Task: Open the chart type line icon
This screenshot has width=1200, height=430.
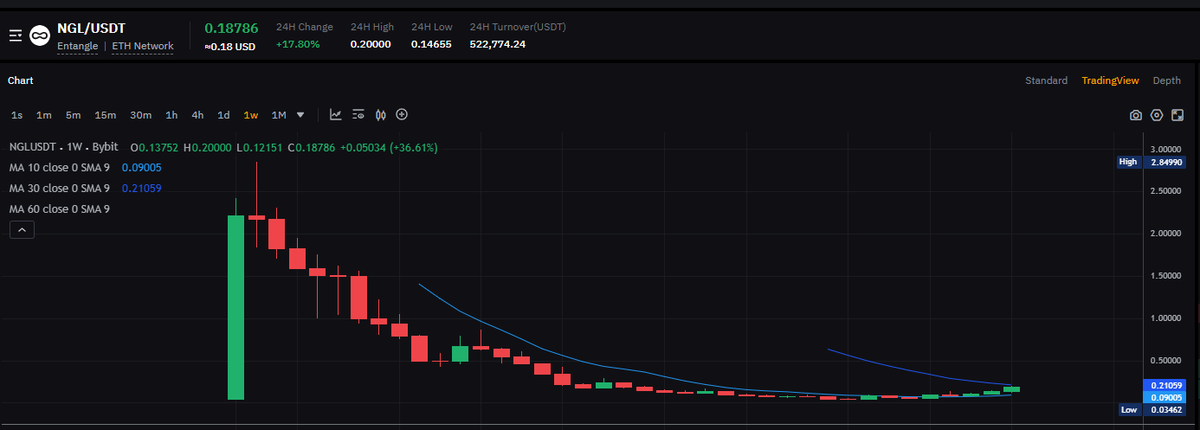Action: point(336,114)
